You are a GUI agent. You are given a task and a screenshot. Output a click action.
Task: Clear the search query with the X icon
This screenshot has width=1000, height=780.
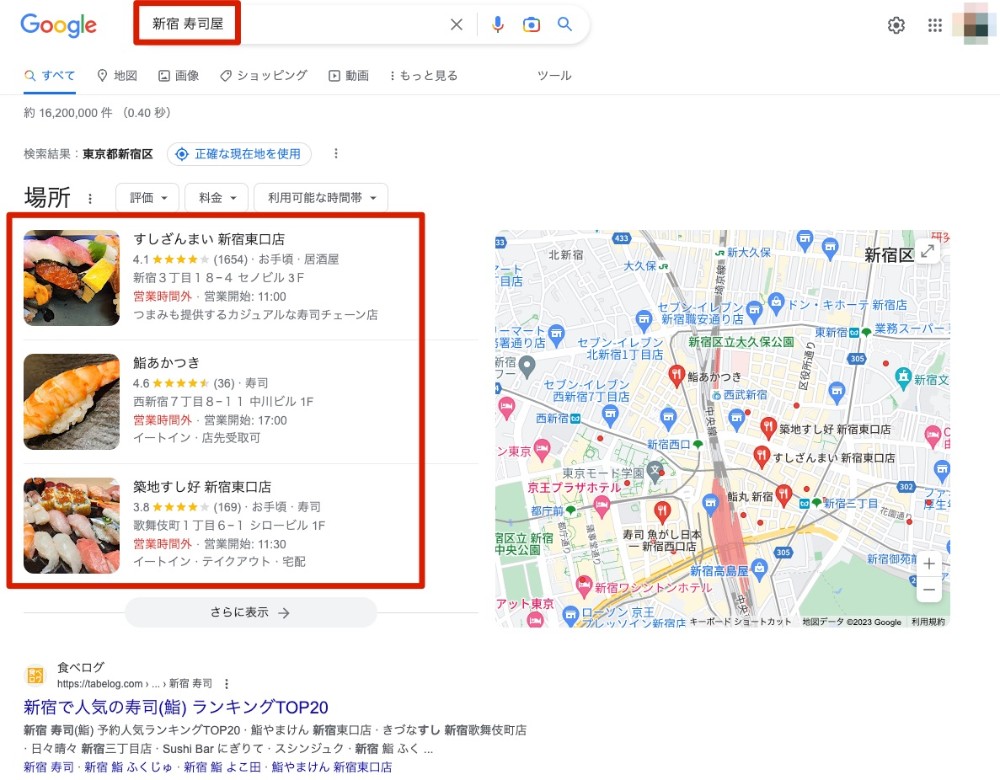click(x=456, y=24)
